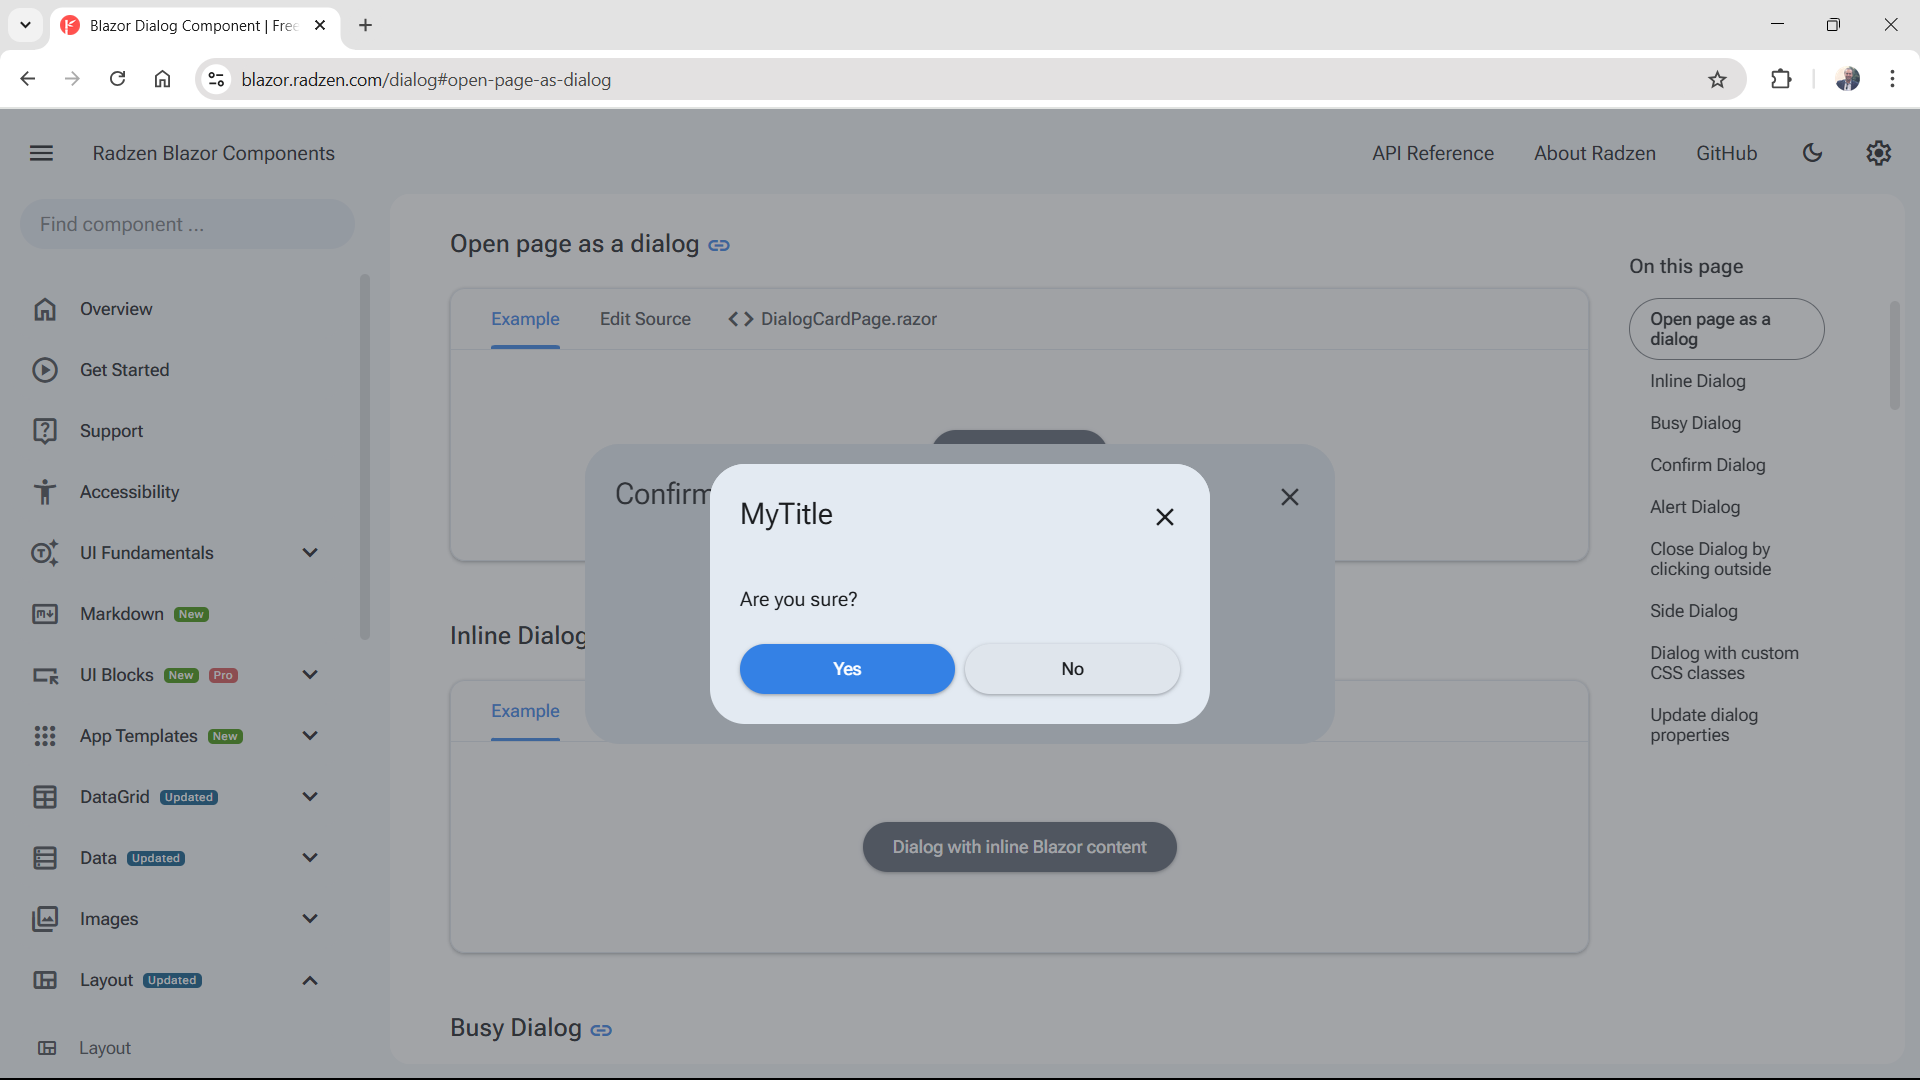This screenshot has width=1920, height=1080.
Task: Open a new browser tab
Action: 365,25
